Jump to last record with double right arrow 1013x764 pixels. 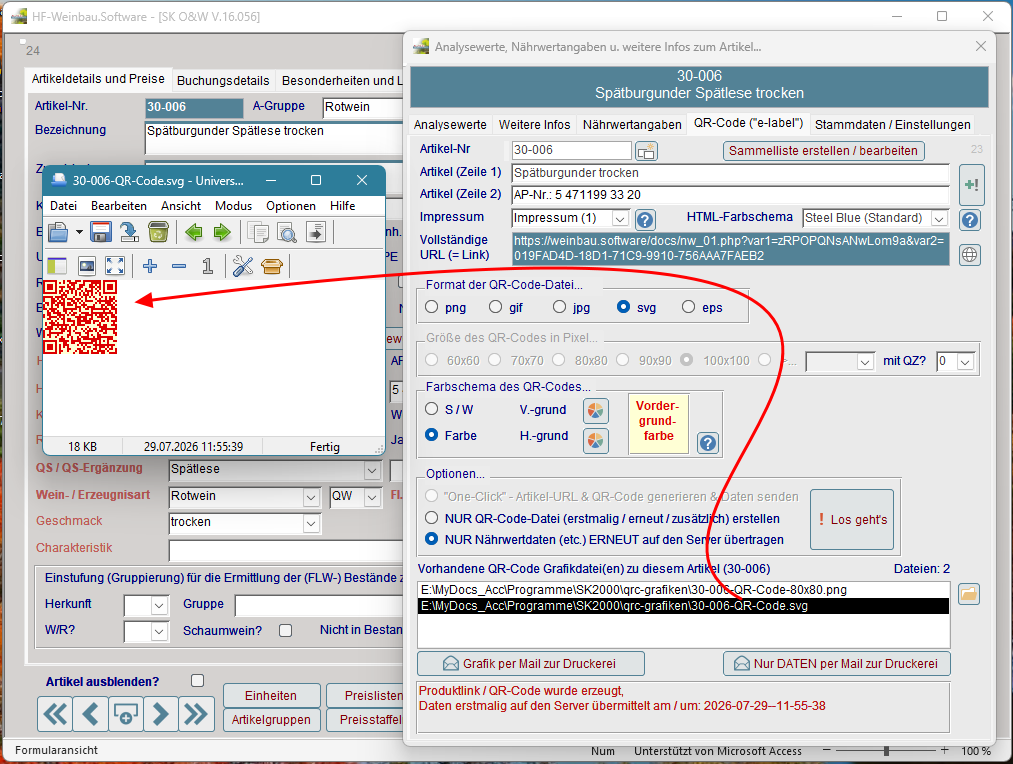[196, 714]
